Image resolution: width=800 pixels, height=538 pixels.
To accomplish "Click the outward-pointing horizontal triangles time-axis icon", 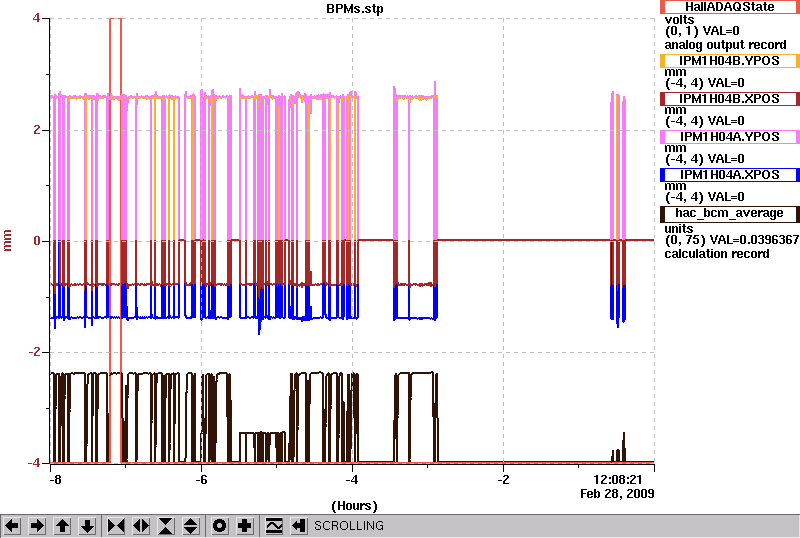I will click(x=141, y=525).
